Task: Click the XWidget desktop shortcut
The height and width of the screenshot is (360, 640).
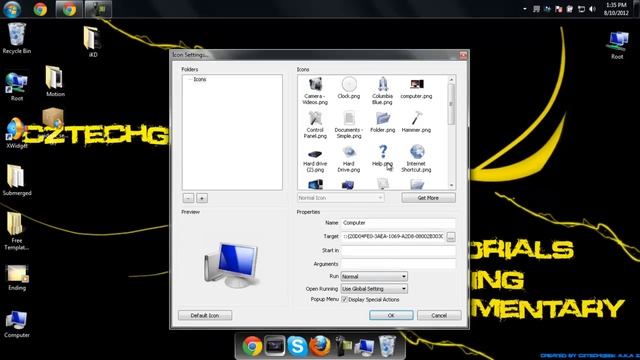Action: (16, 133)
